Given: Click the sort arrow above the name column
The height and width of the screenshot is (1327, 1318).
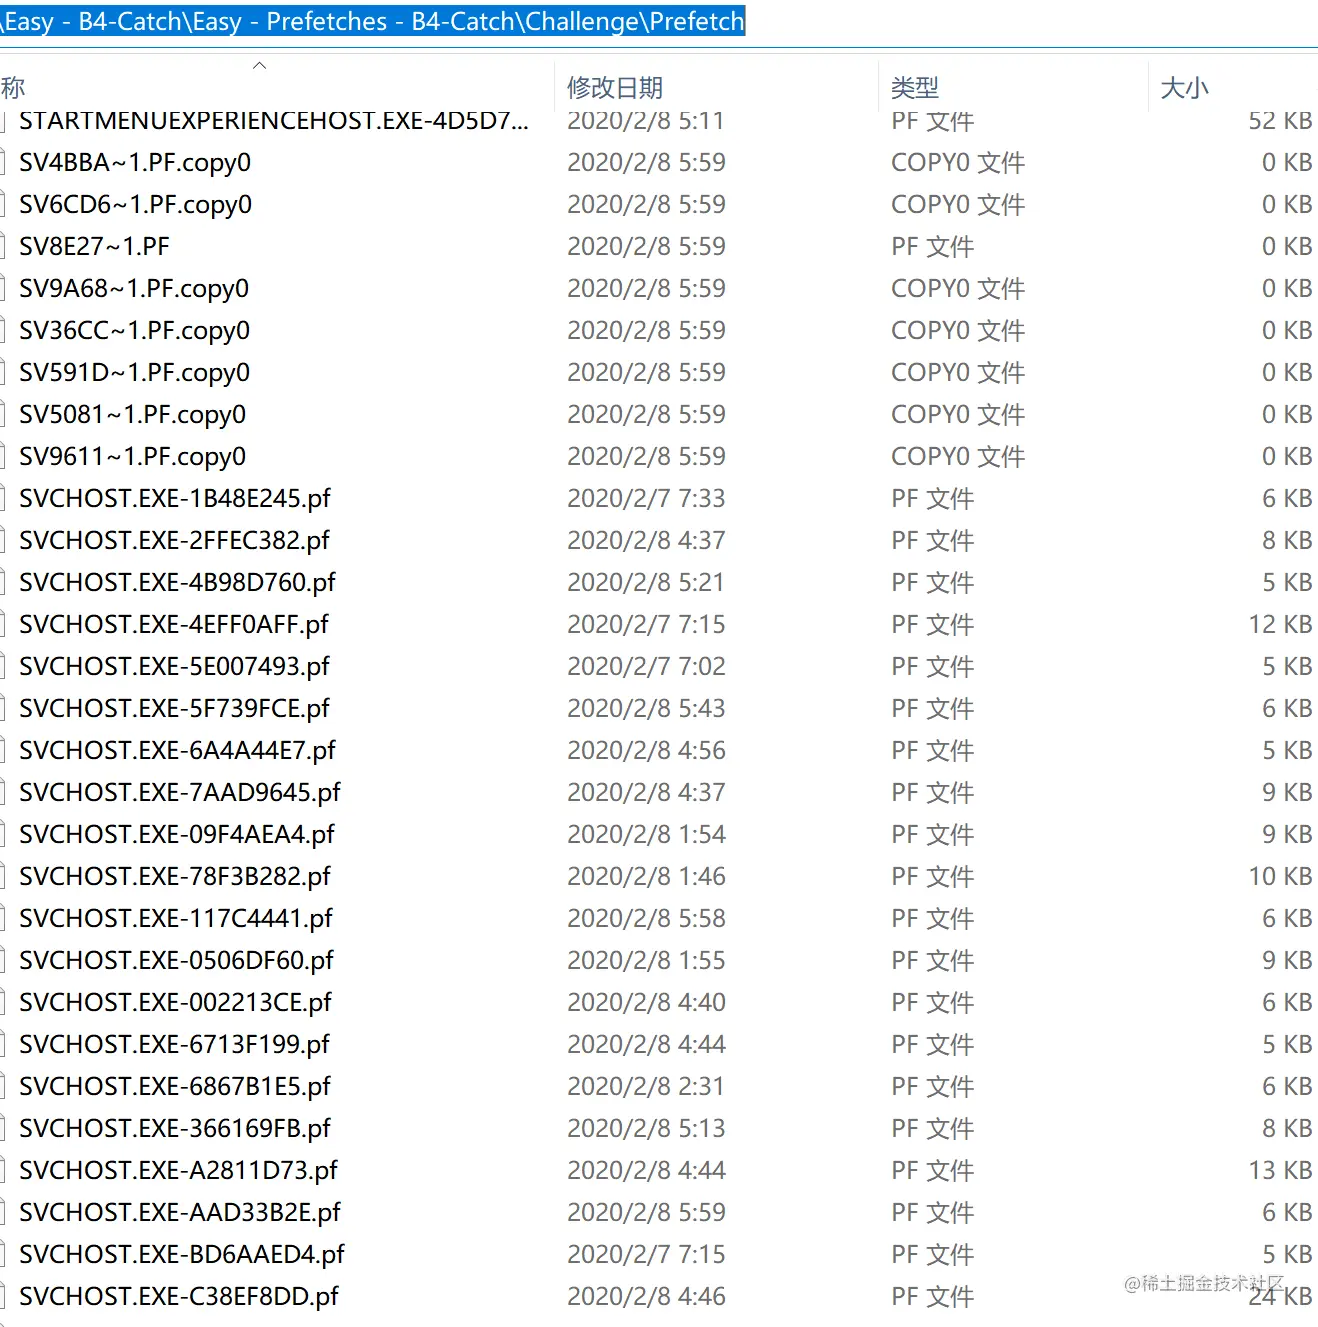Looking at the screenshot, I should coord(260,65).
